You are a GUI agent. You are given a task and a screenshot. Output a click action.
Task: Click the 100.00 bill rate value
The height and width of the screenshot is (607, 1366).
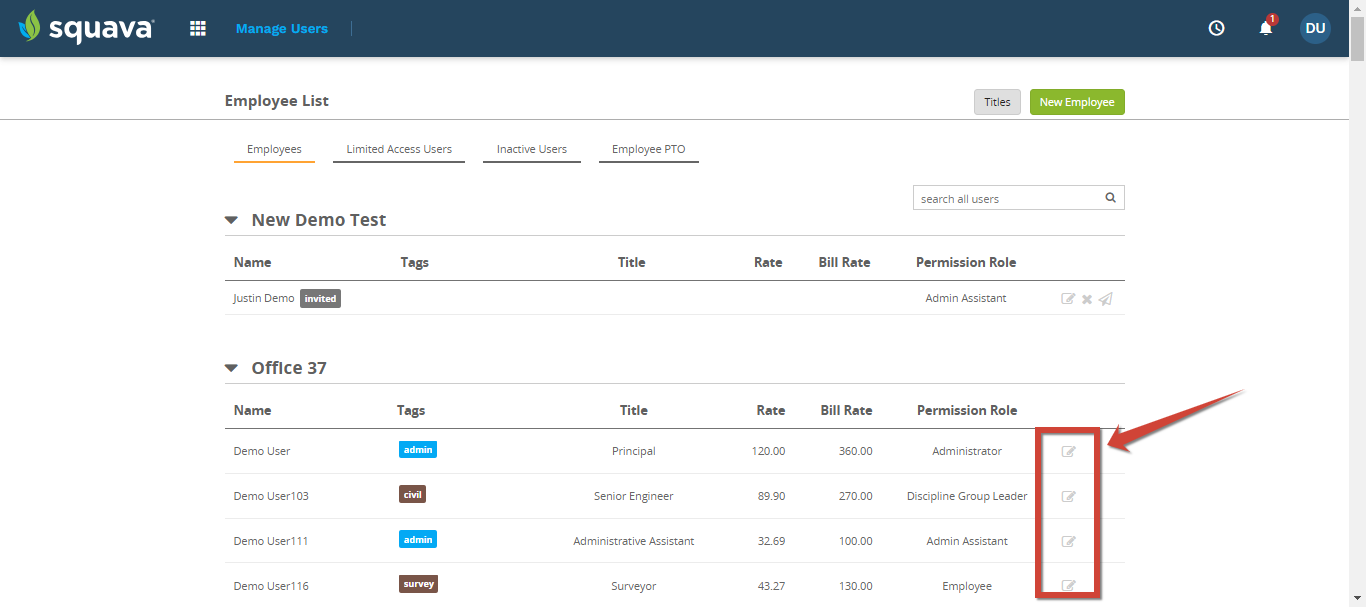(x=855, y=541)
